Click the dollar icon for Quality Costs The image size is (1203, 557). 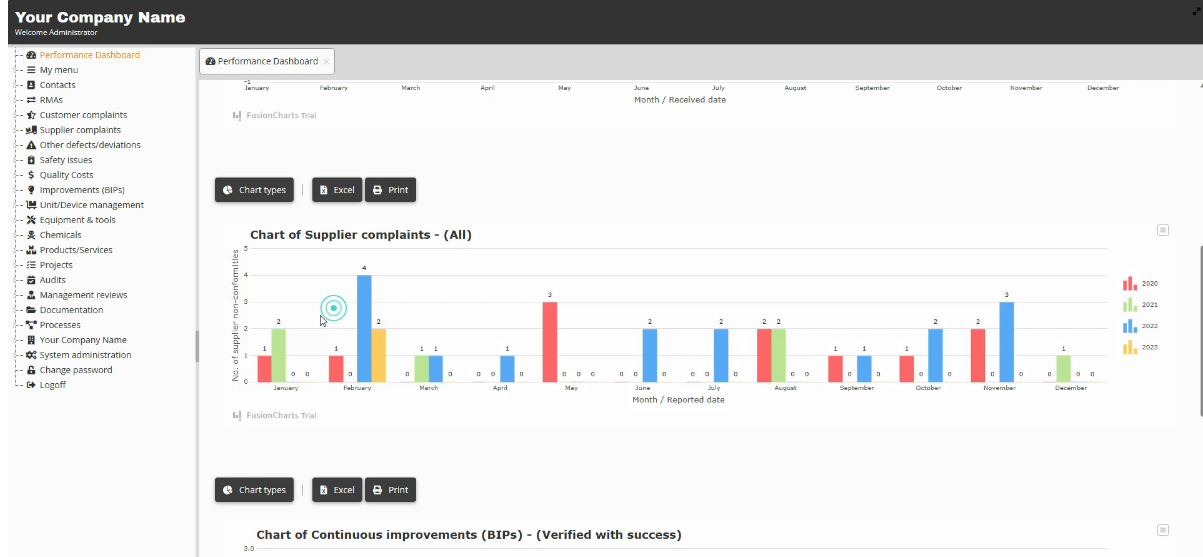point(31,175)
